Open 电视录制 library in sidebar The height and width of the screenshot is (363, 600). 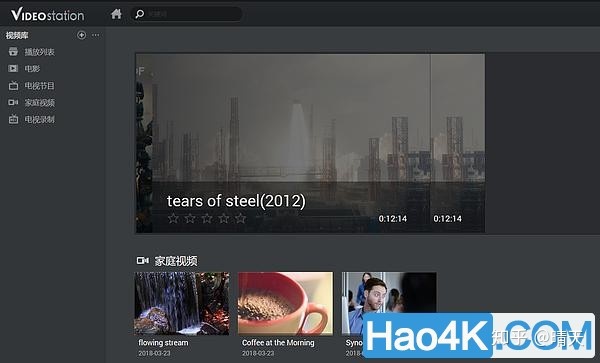point(40,119)
